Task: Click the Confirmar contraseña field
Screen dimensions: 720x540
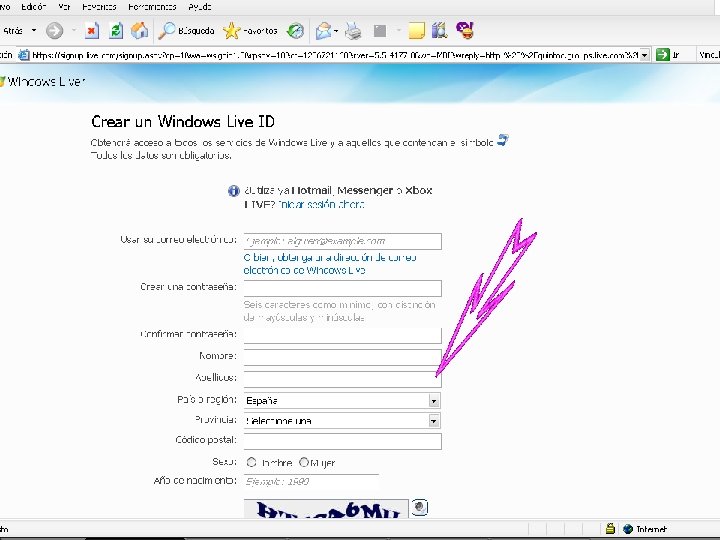Action: click(x=343, y=335)
